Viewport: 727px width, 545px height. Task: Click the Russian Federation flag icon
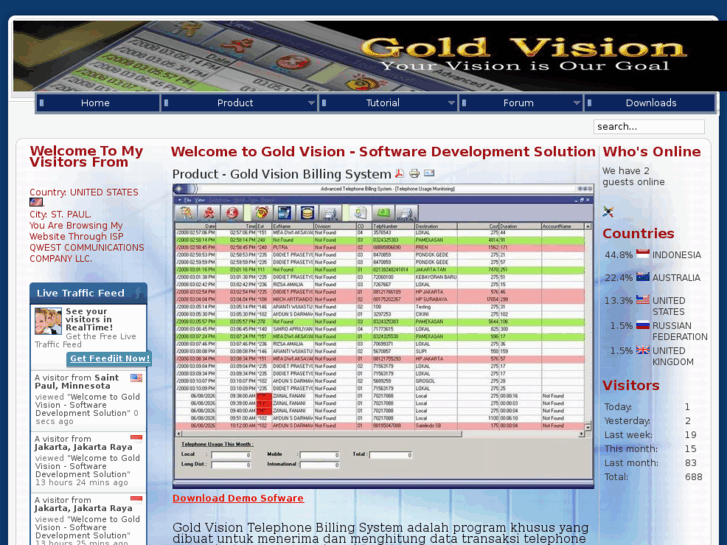pyautogui.click(x=643, y=325)
